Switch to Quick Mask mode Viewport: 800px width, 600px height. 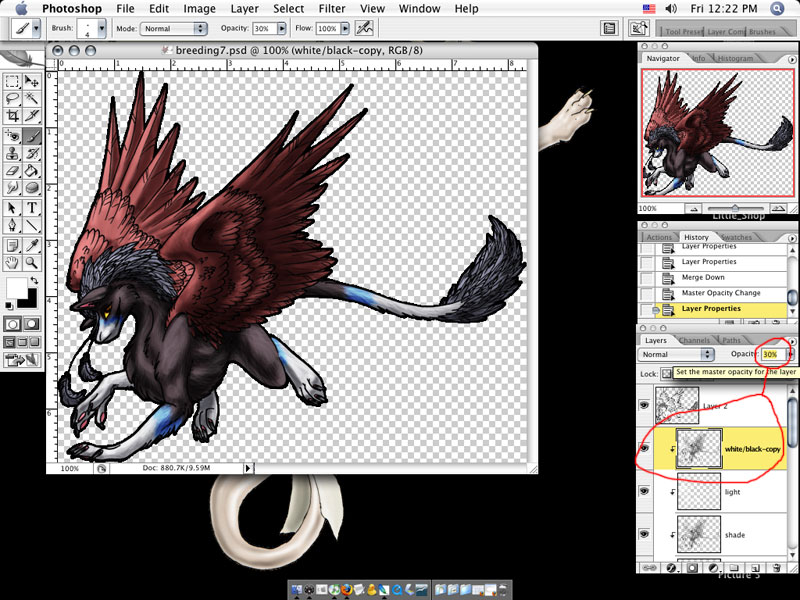point(32,324)
